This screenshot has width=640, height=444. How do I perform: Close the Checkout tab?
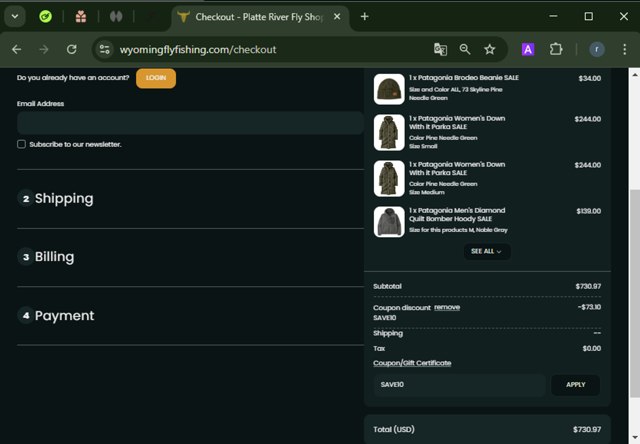click(x=337, y=17)
